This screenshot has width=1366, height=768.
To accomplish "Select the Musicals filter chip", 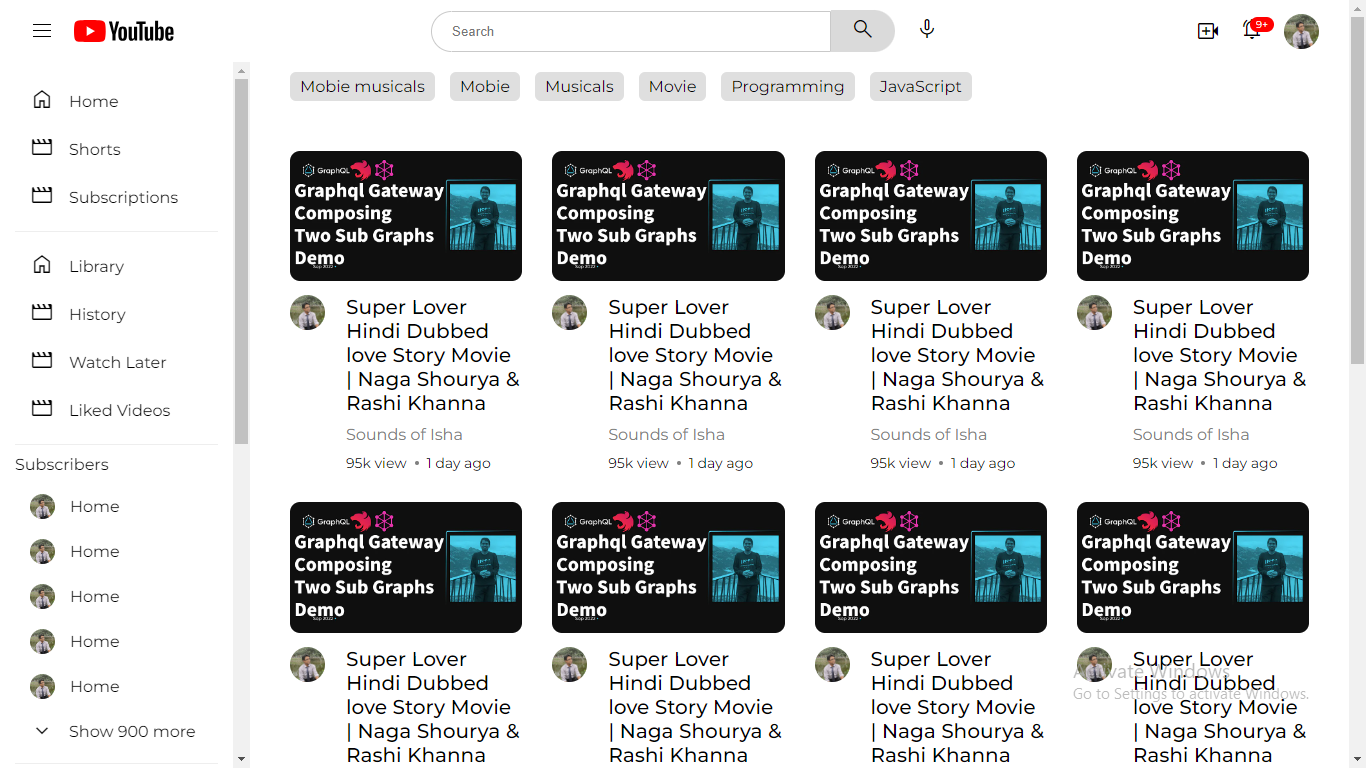I will coord(579,86).
